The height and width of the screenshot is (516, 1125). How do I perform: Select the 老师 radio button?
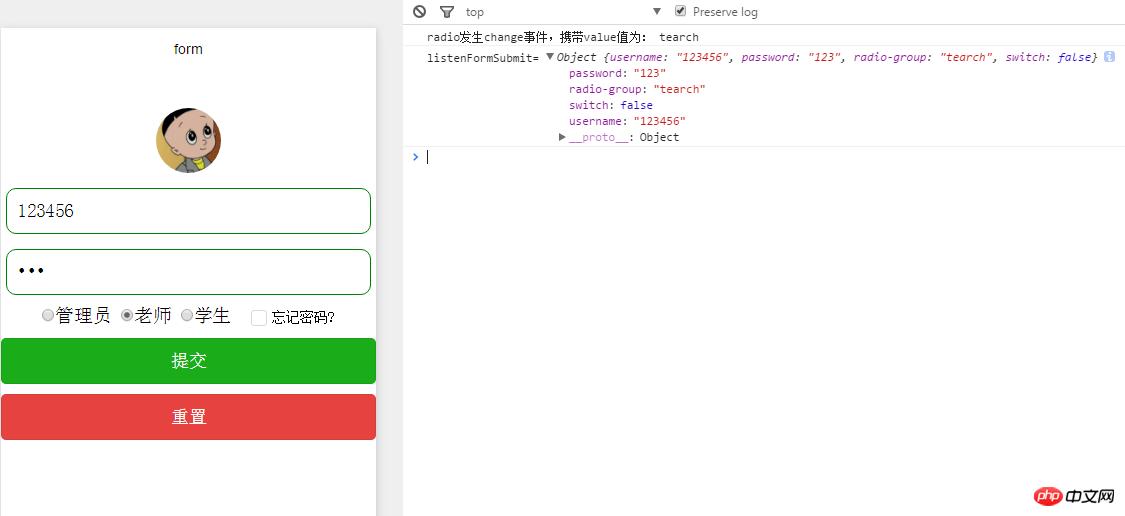coord(127,316)
